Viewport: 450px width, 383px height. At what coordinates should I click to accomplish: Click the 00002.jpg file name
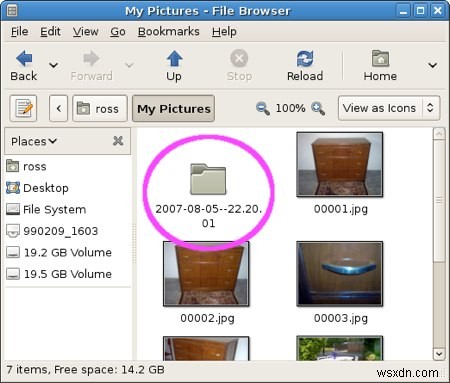coord(207,318)
